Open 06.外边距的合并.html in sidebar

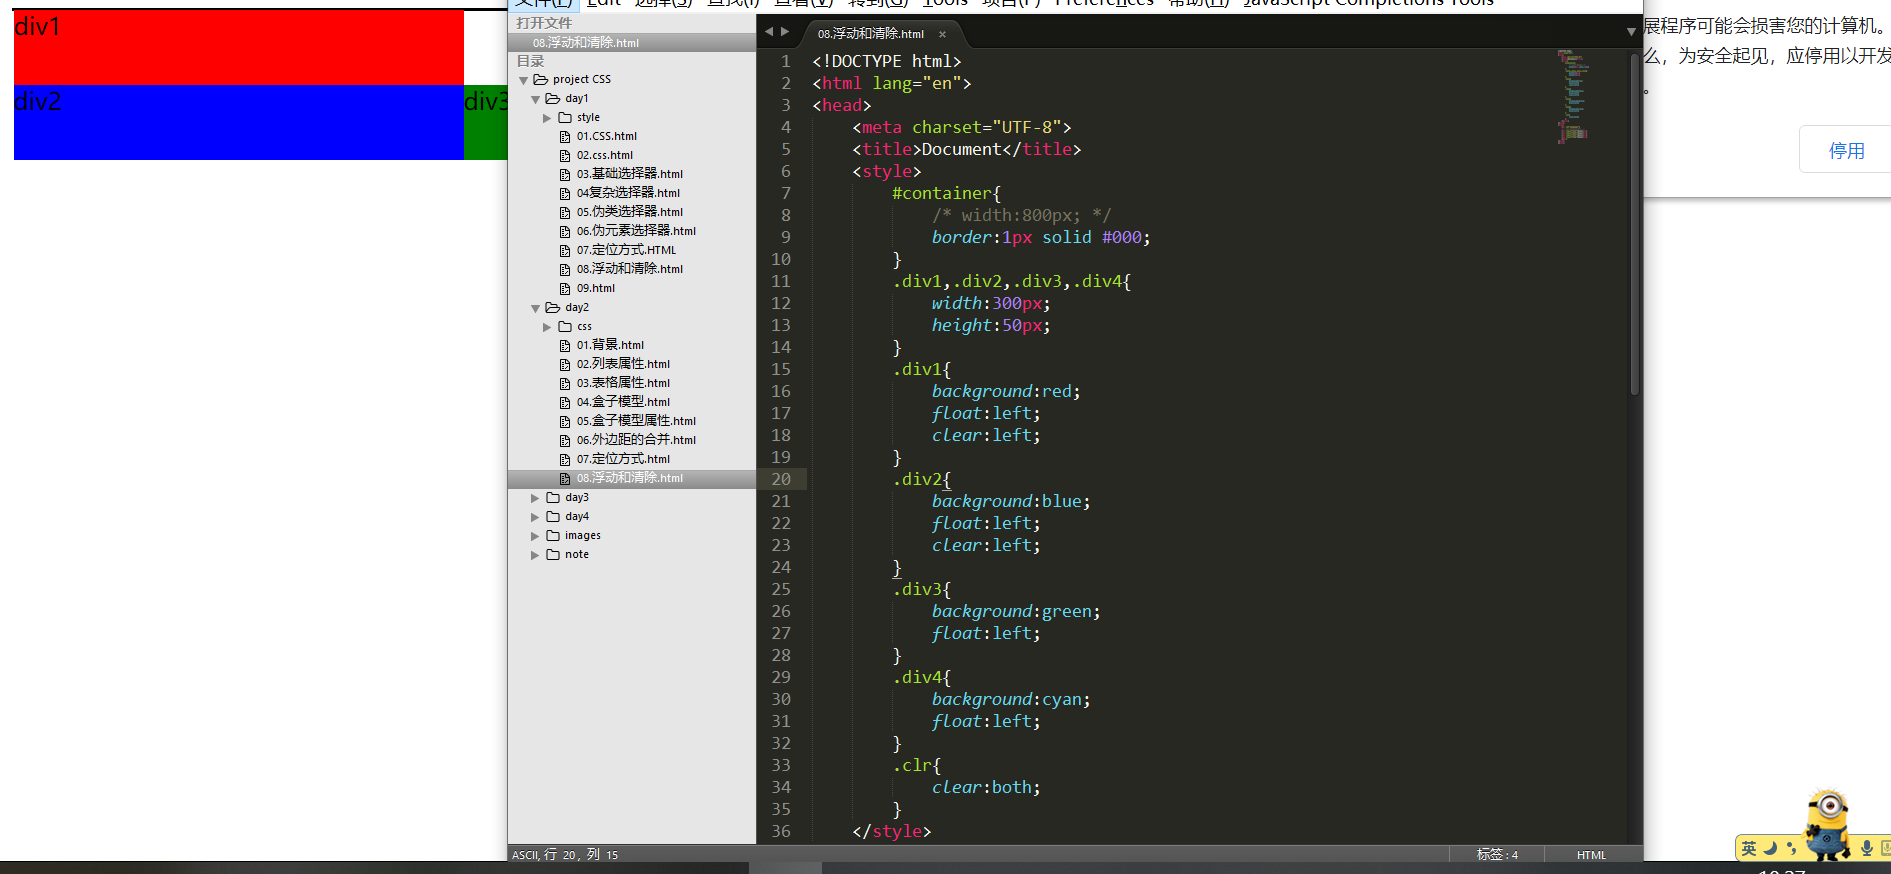click(x=636, y=441)
